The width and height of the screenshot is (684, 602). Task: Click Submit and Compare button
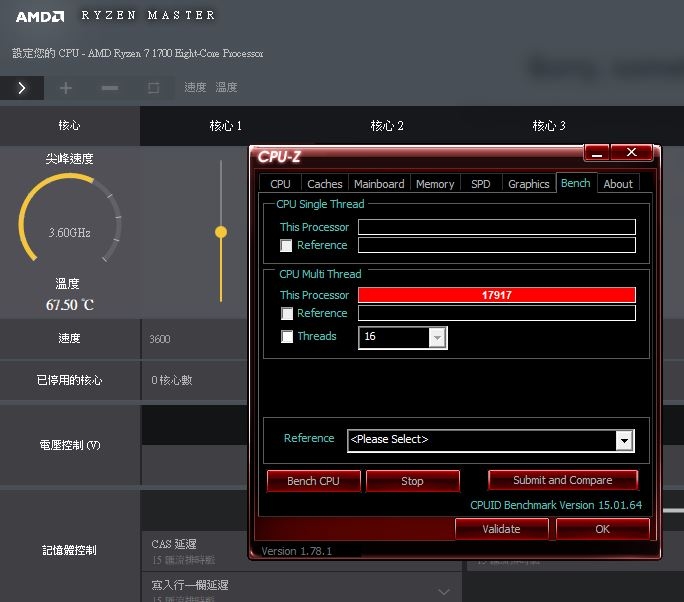coord(563,480)
